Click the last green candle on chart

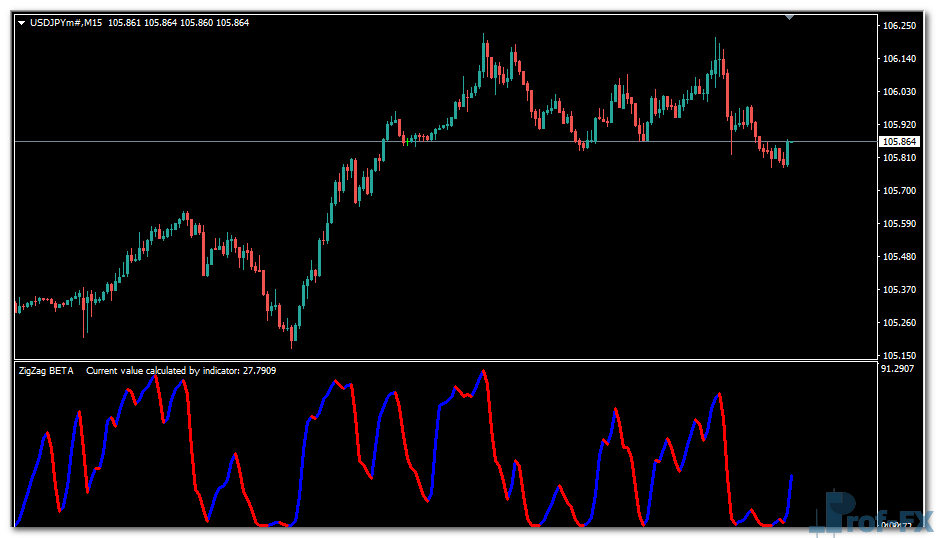pyautogui.click(x=788, y=152)
